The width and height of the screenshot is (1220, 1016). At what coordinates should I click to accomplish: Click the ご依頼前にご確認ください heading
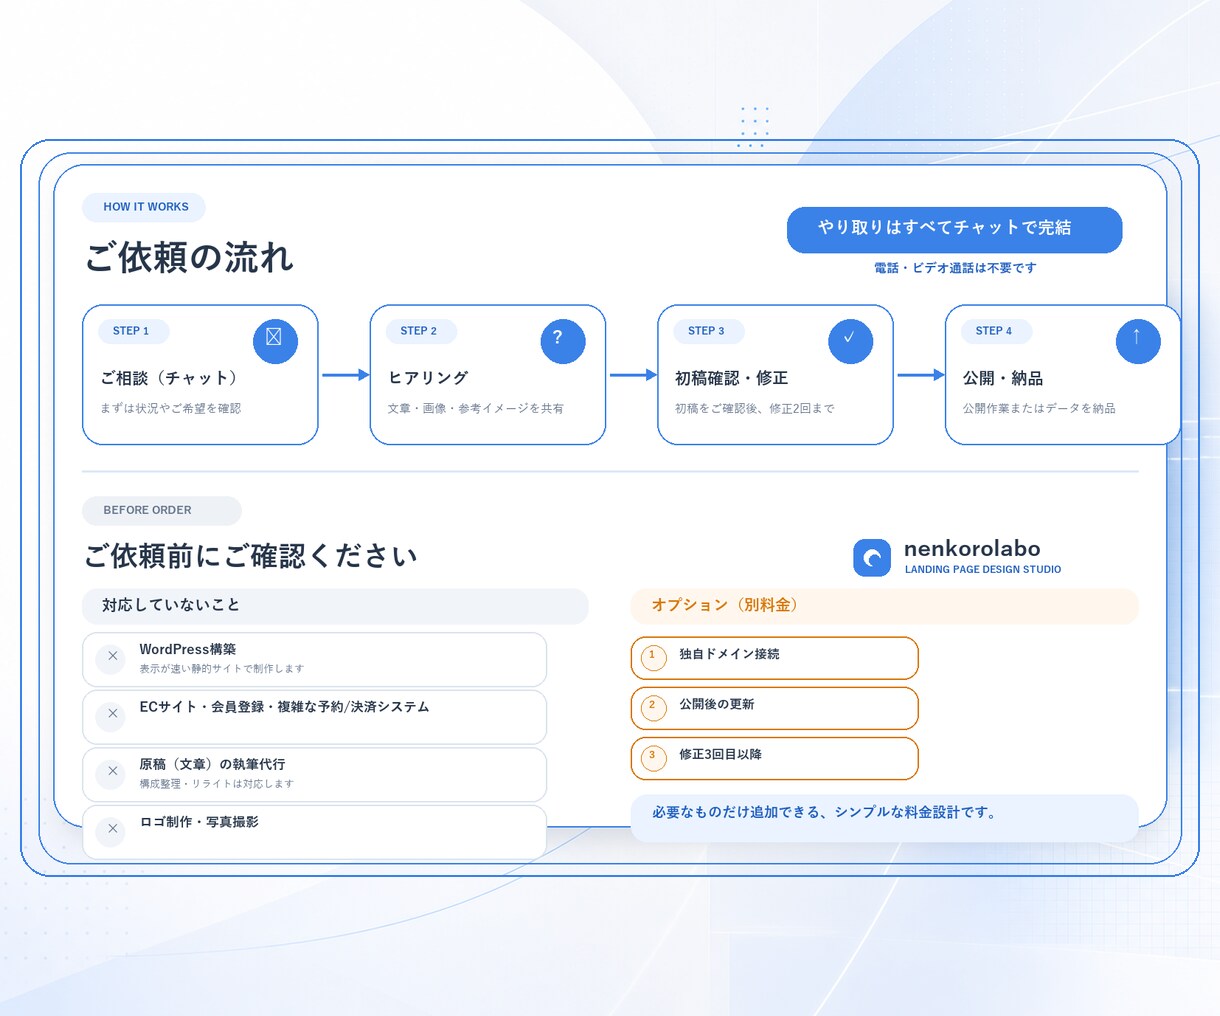251,556
